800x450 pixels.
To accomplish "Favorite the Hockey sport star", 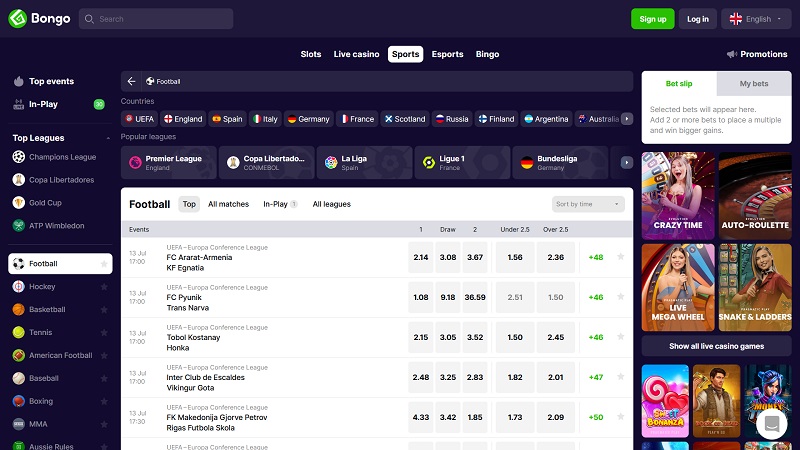I will (x=104, y=287).
